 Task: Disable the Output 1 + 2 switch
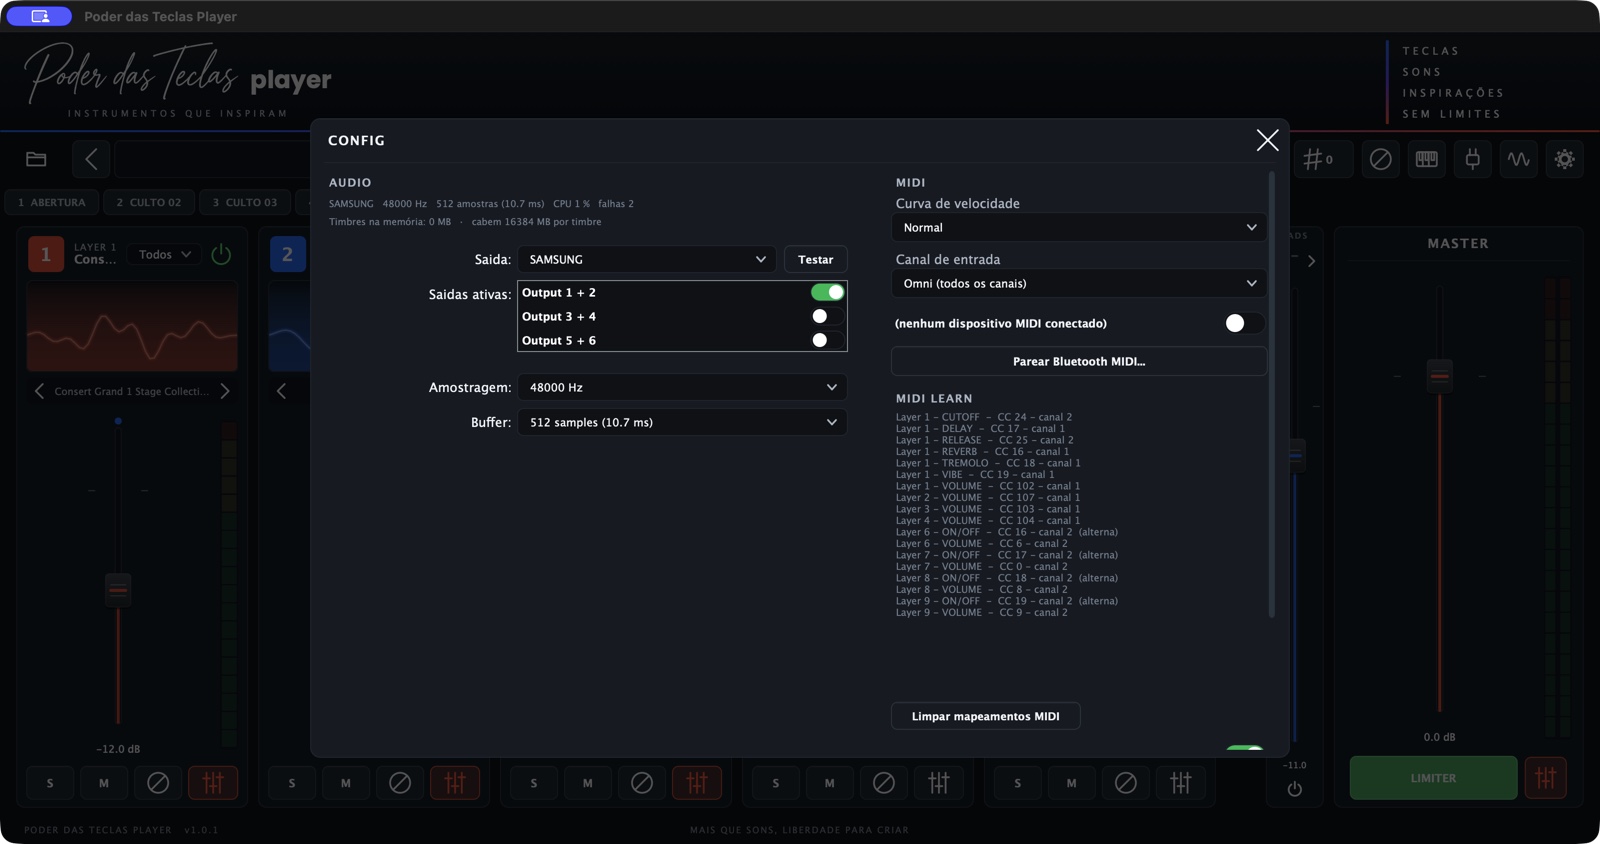(827, 292)
